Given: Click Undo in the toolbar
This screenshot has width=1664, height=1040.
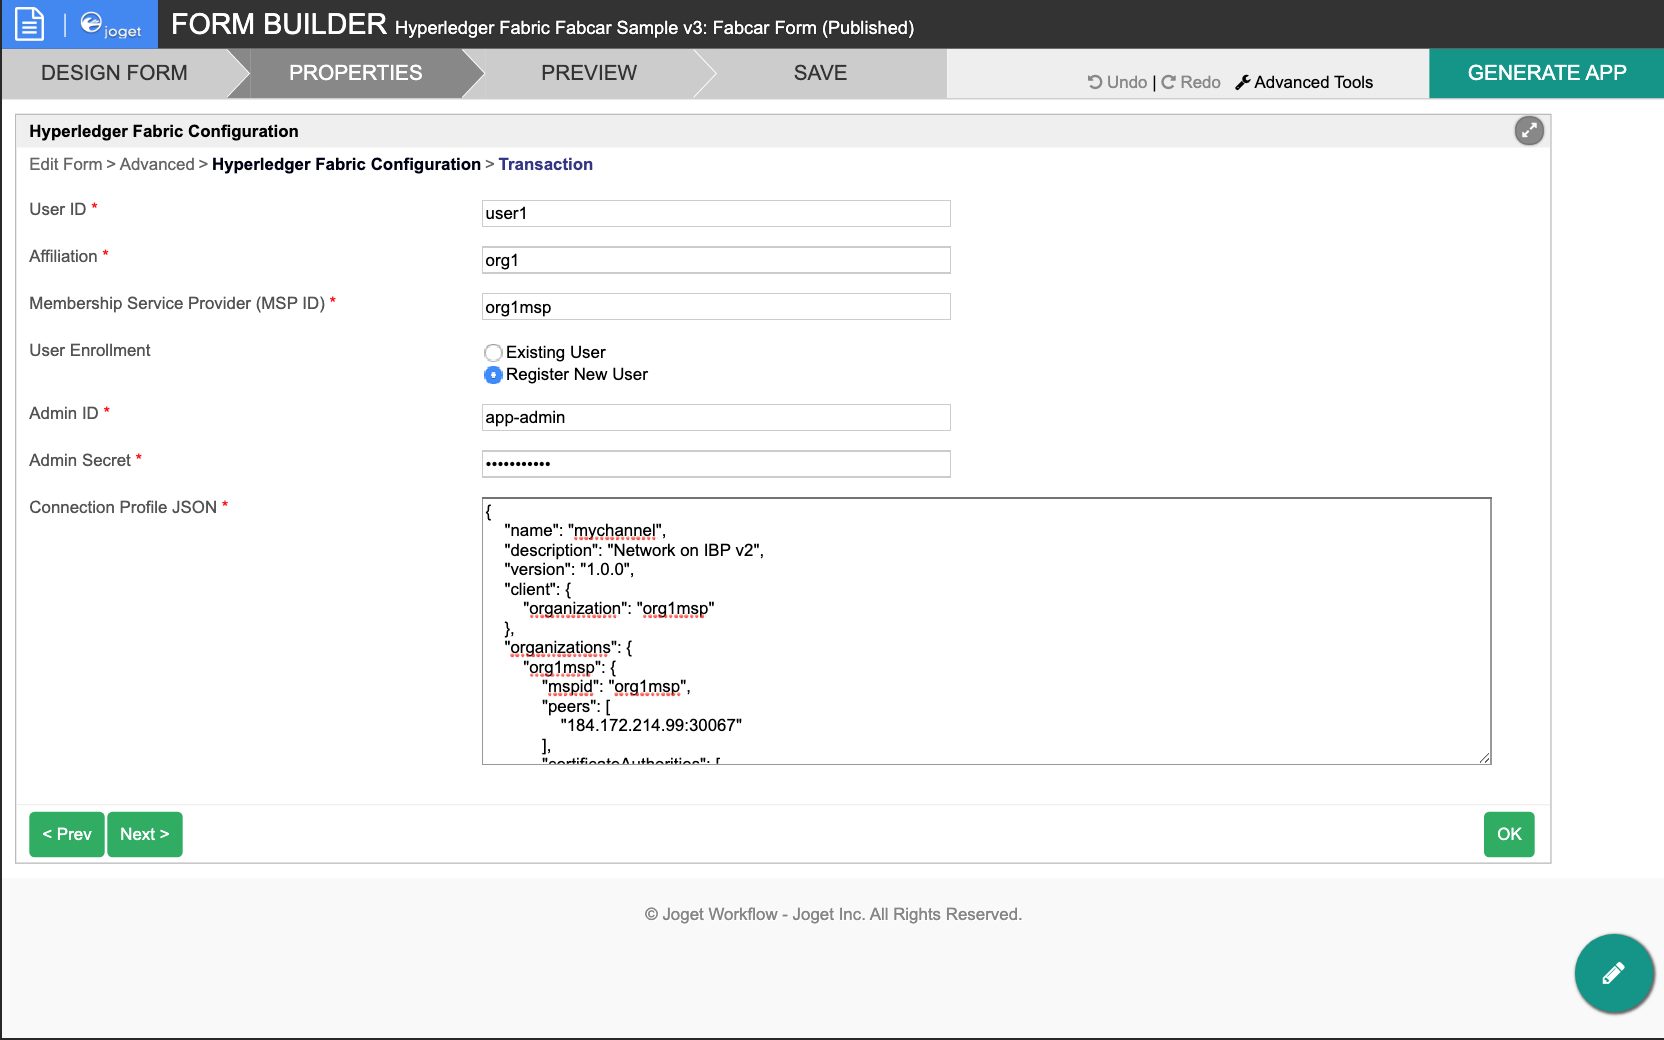Looking at the screenshot, I should tap(1117, 82).
